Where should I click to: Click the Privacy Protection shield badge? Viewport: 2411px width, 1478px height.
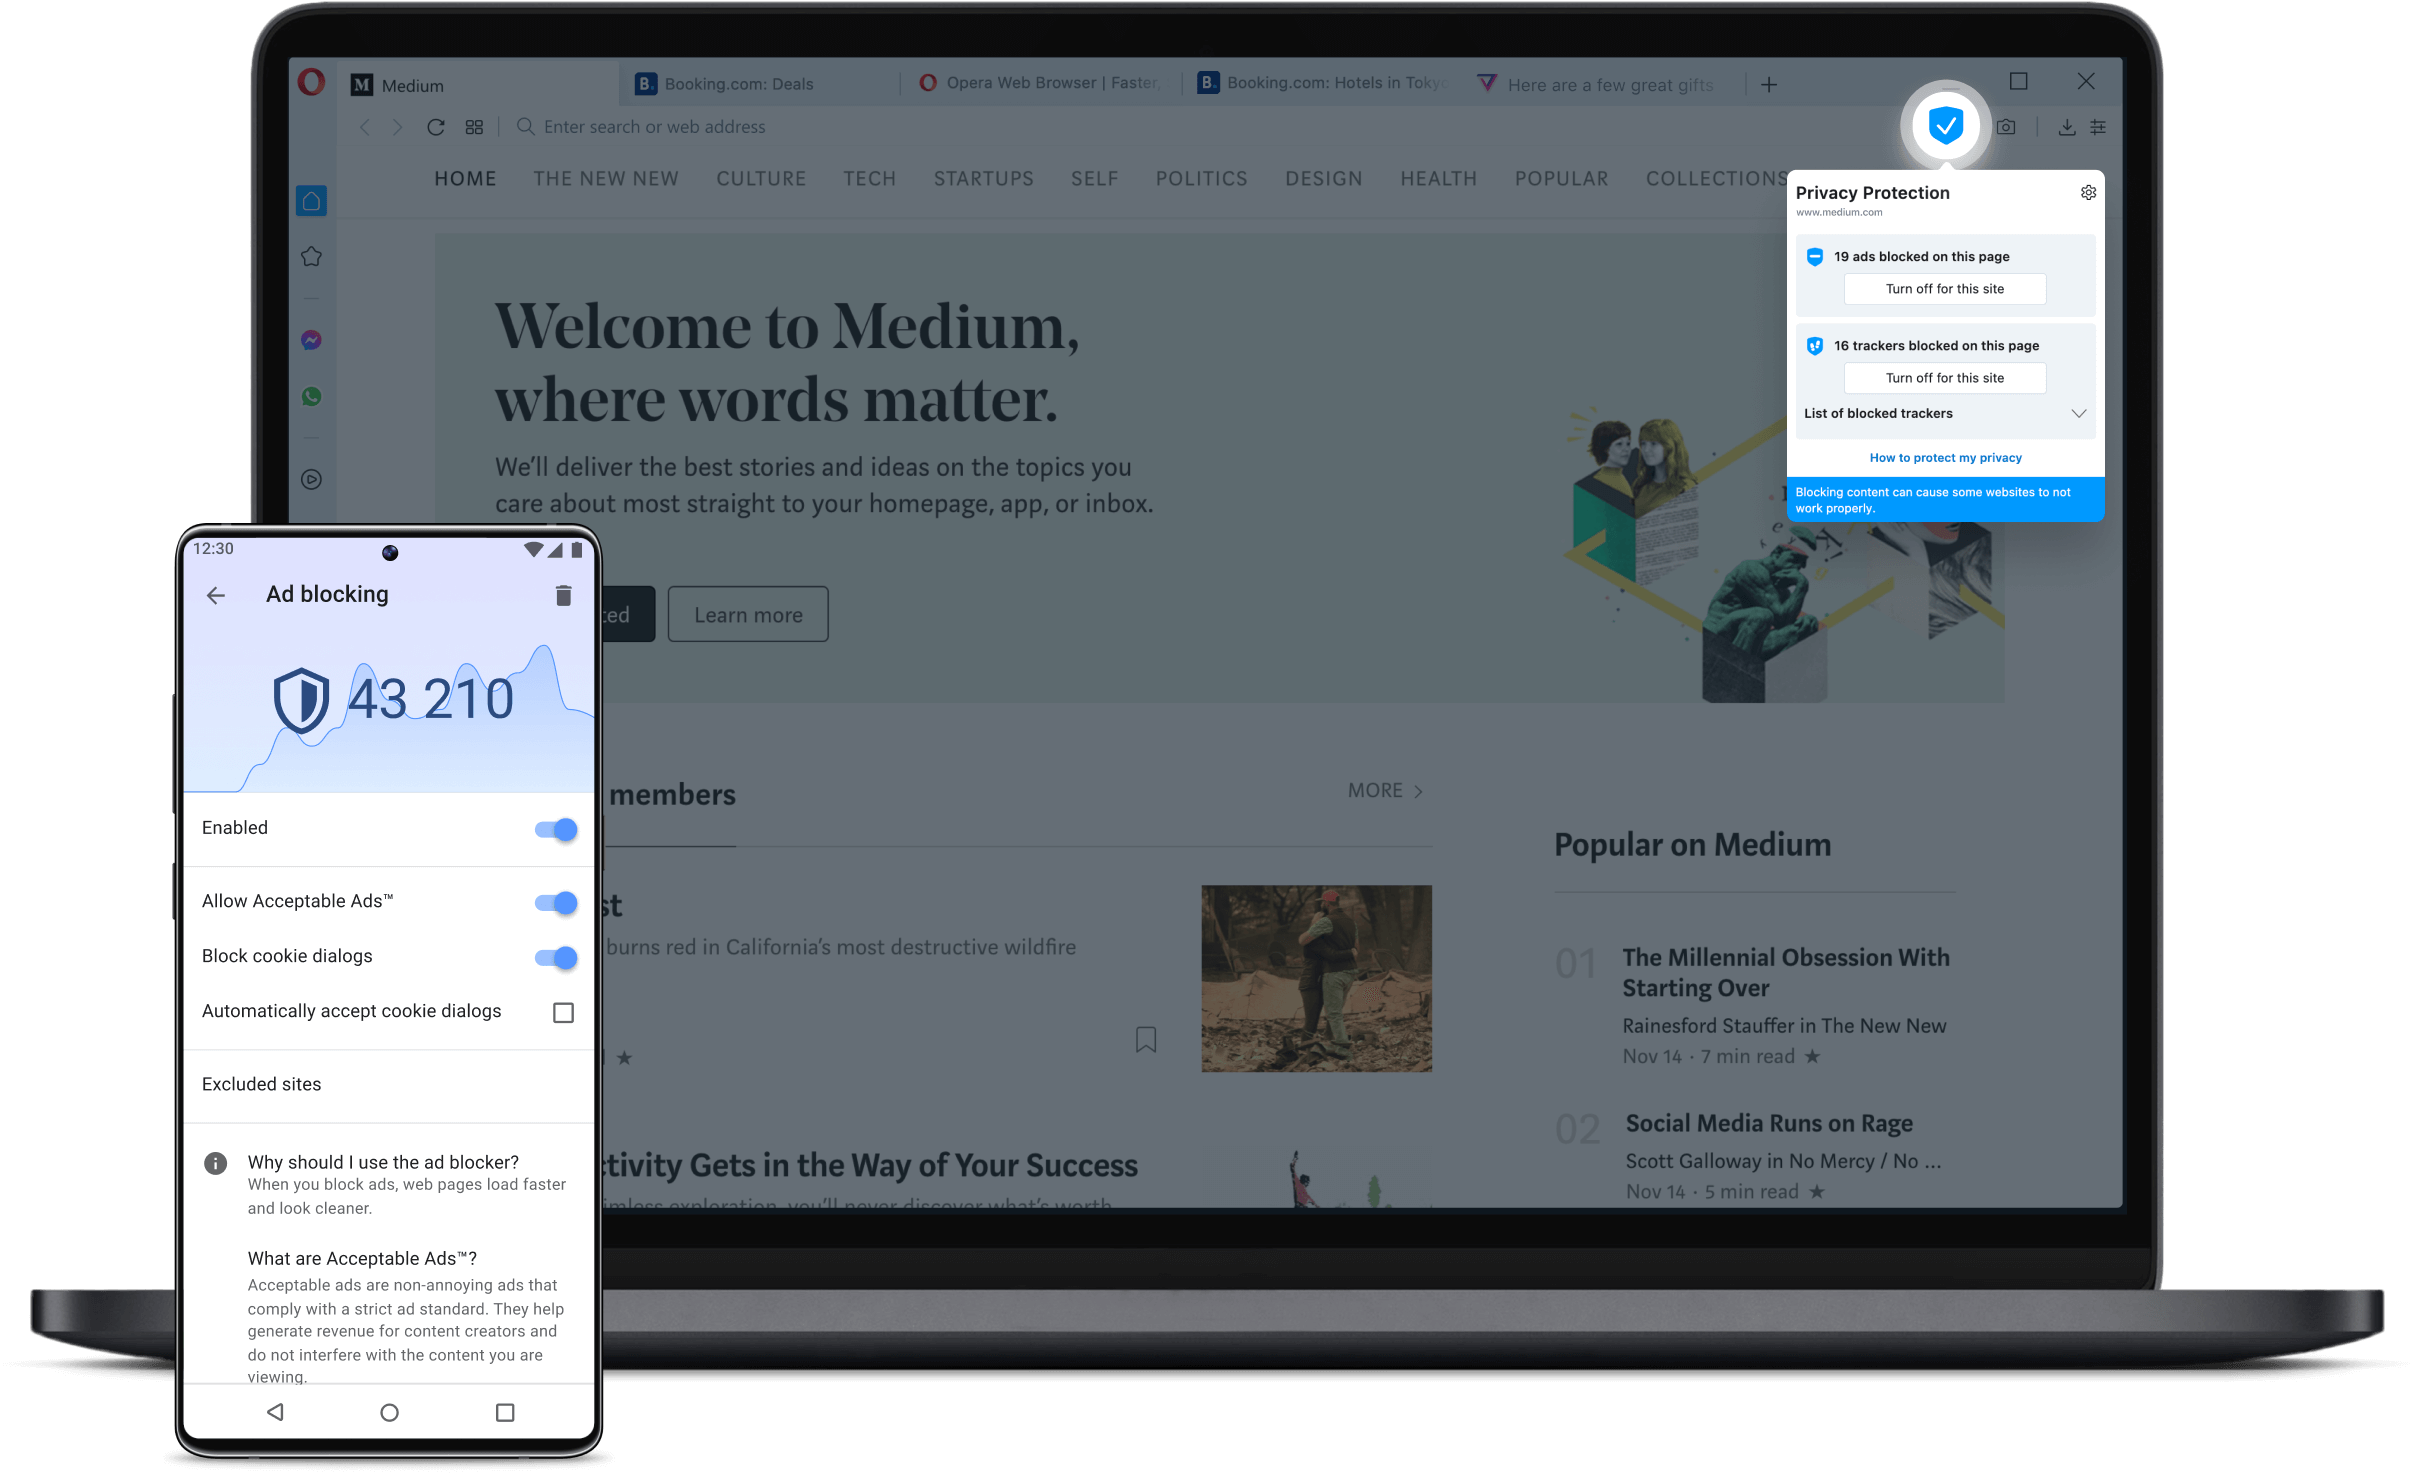[1944, 125]
